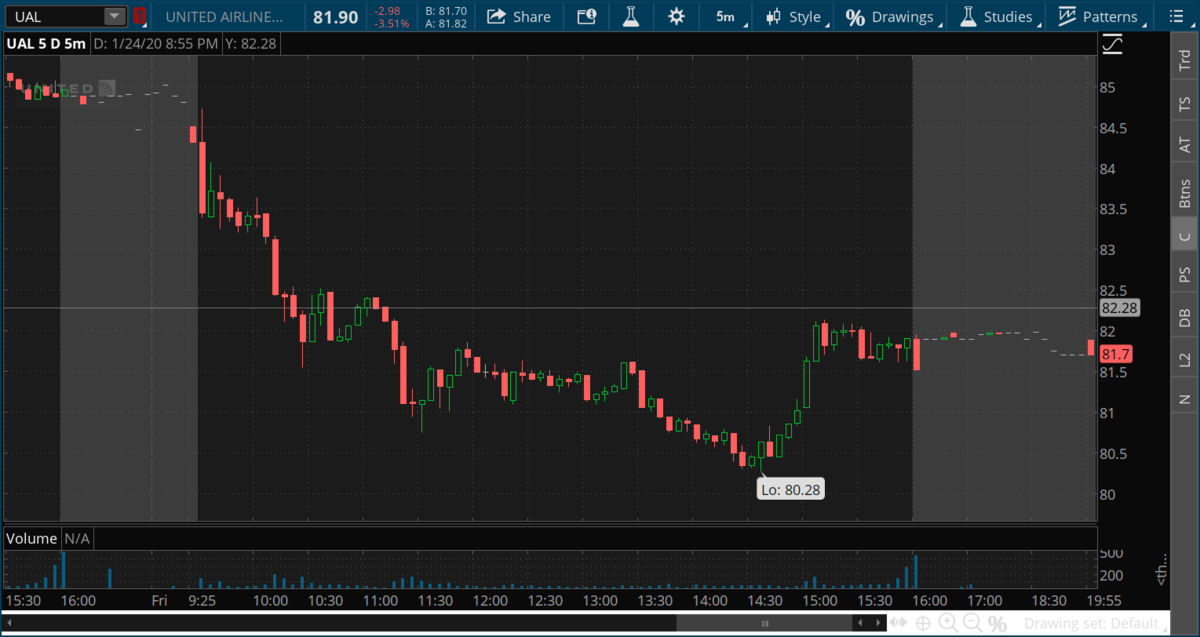
Task: Click the price axis scale curve icon
Action: point(1112,44)
